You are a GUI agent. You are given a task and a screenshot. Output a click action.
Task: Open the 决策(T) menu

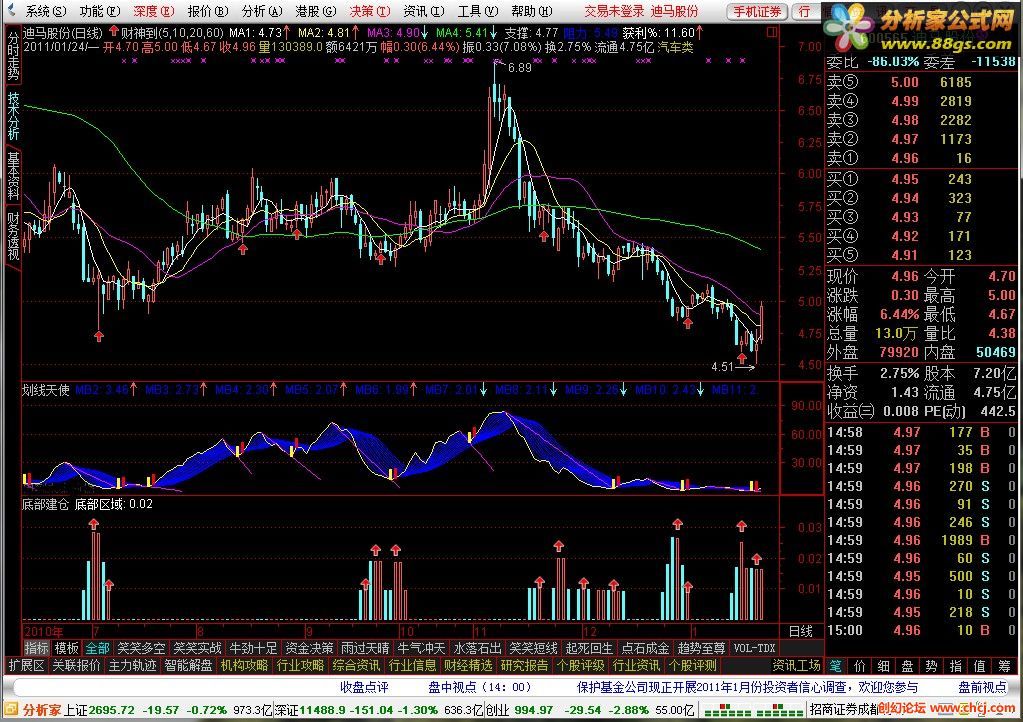click(370, 11)
